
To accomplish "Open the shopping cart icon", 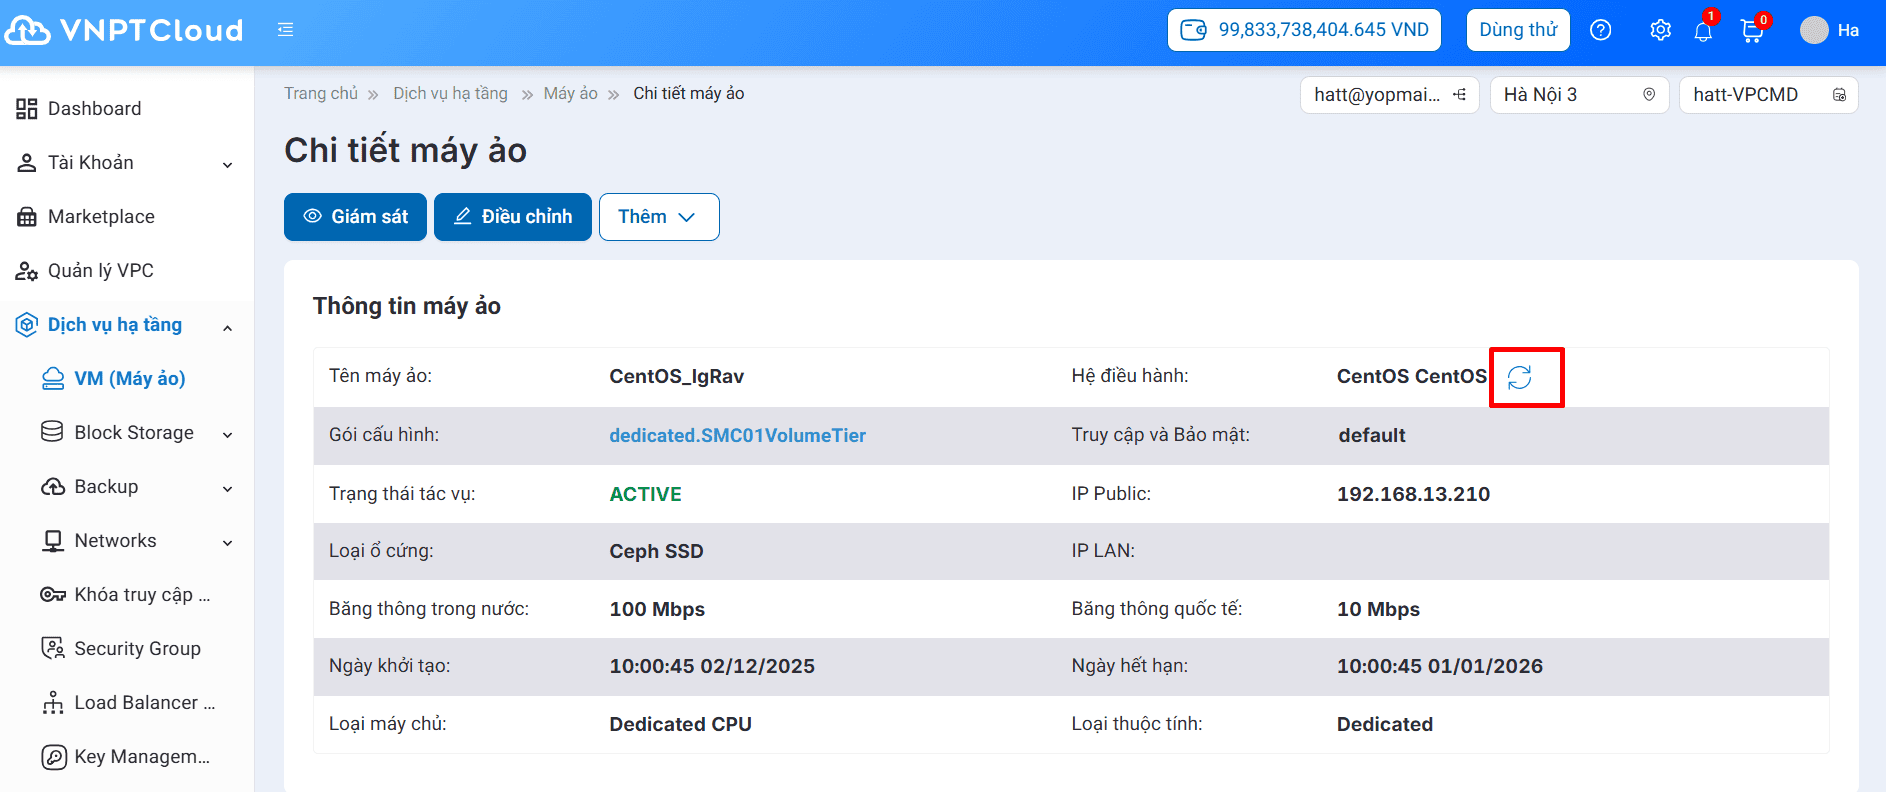I will [x=1751, y=31].
